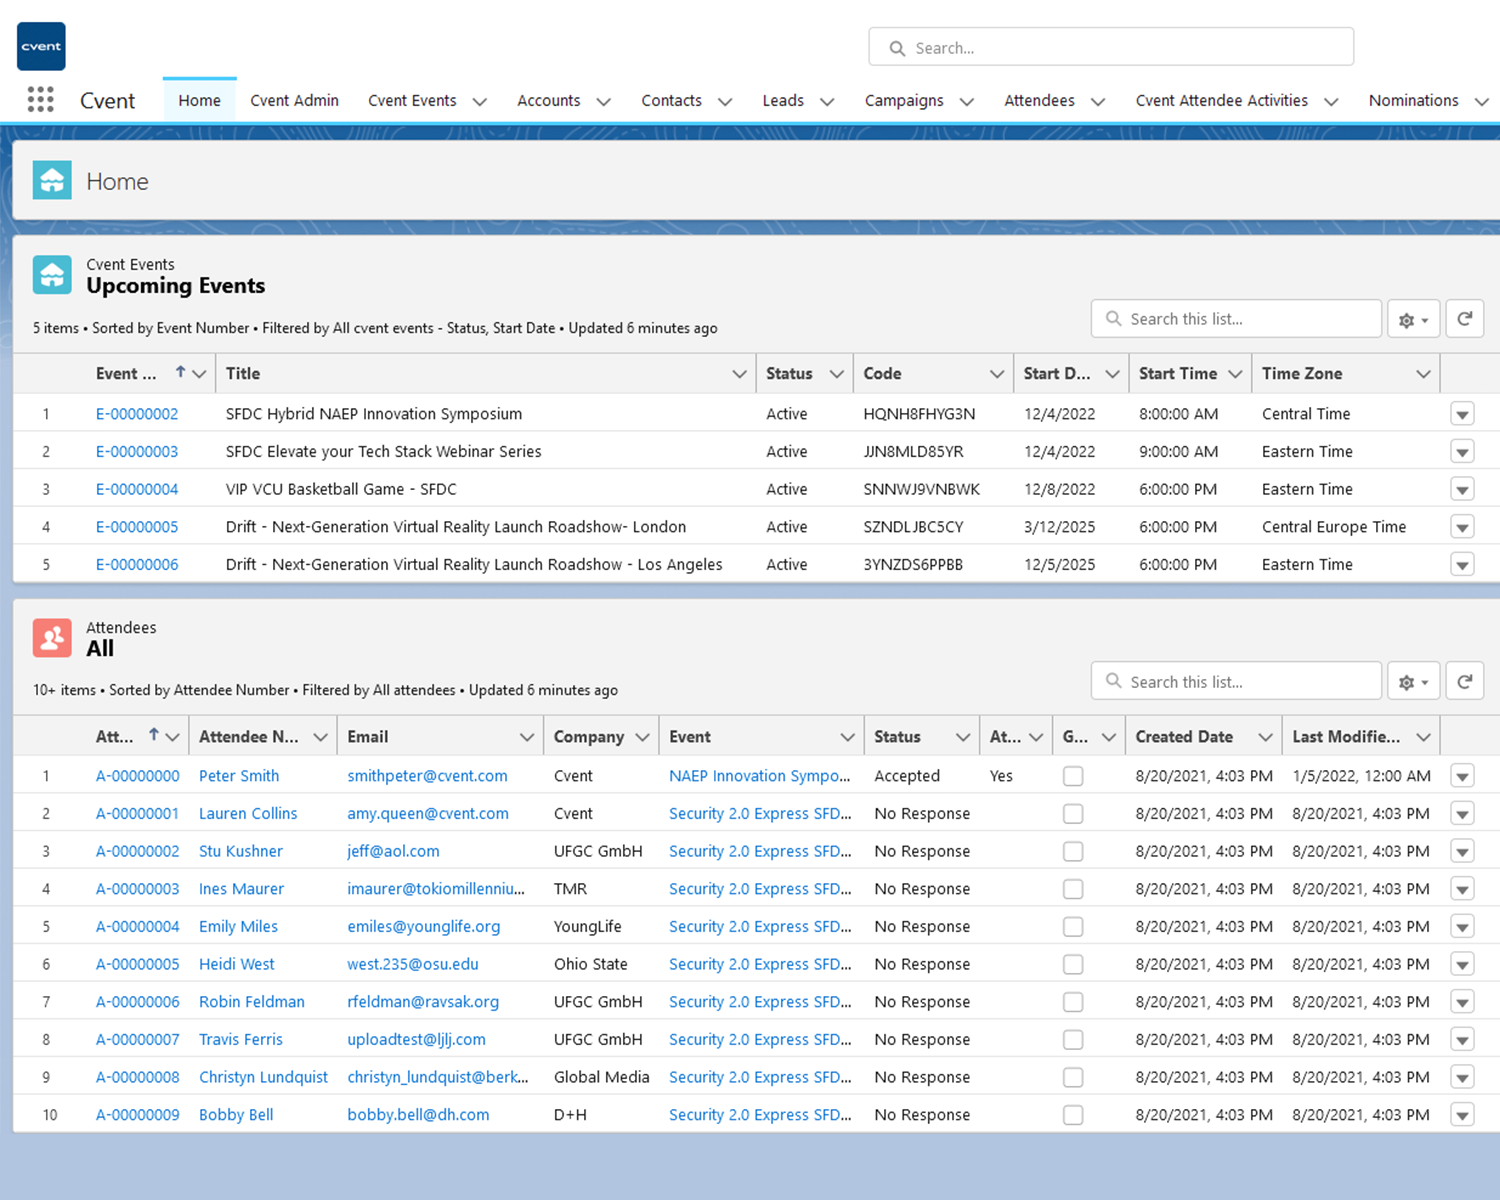Refresh the Attendees All list
The image size is (1500, 1200).
[x=1465, y=681]
